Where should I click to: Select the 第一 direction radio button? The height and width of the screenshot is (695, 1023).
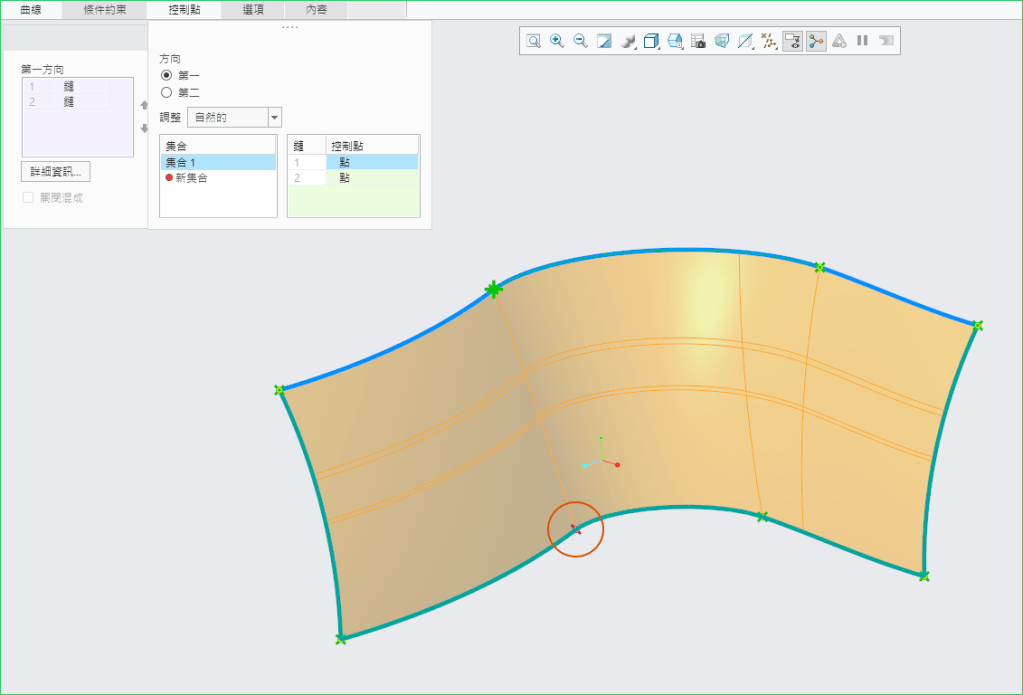(x=167, y=75)
